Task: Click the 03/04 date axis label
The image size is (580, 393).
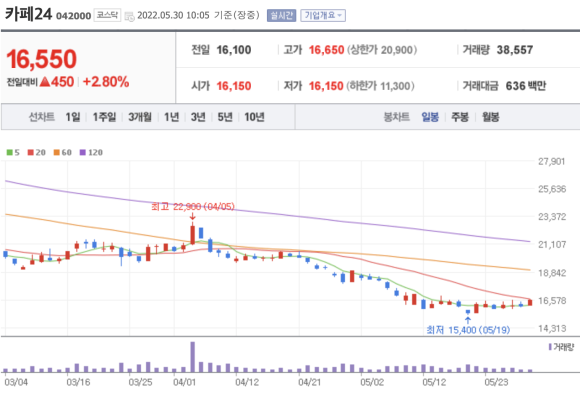Action: pos(16,382)
